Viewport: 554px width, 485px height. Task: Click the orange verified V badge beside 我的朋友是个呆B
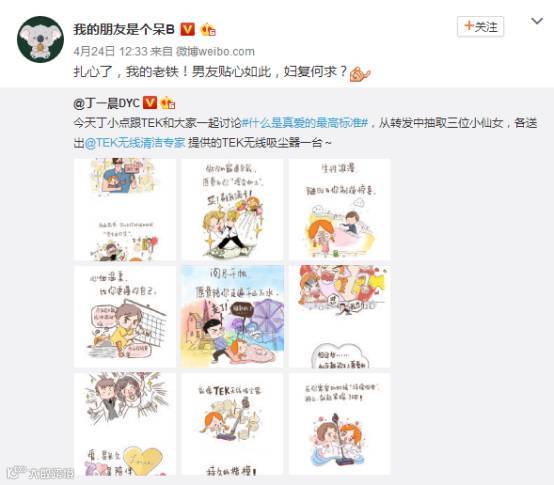click(188, 29)
